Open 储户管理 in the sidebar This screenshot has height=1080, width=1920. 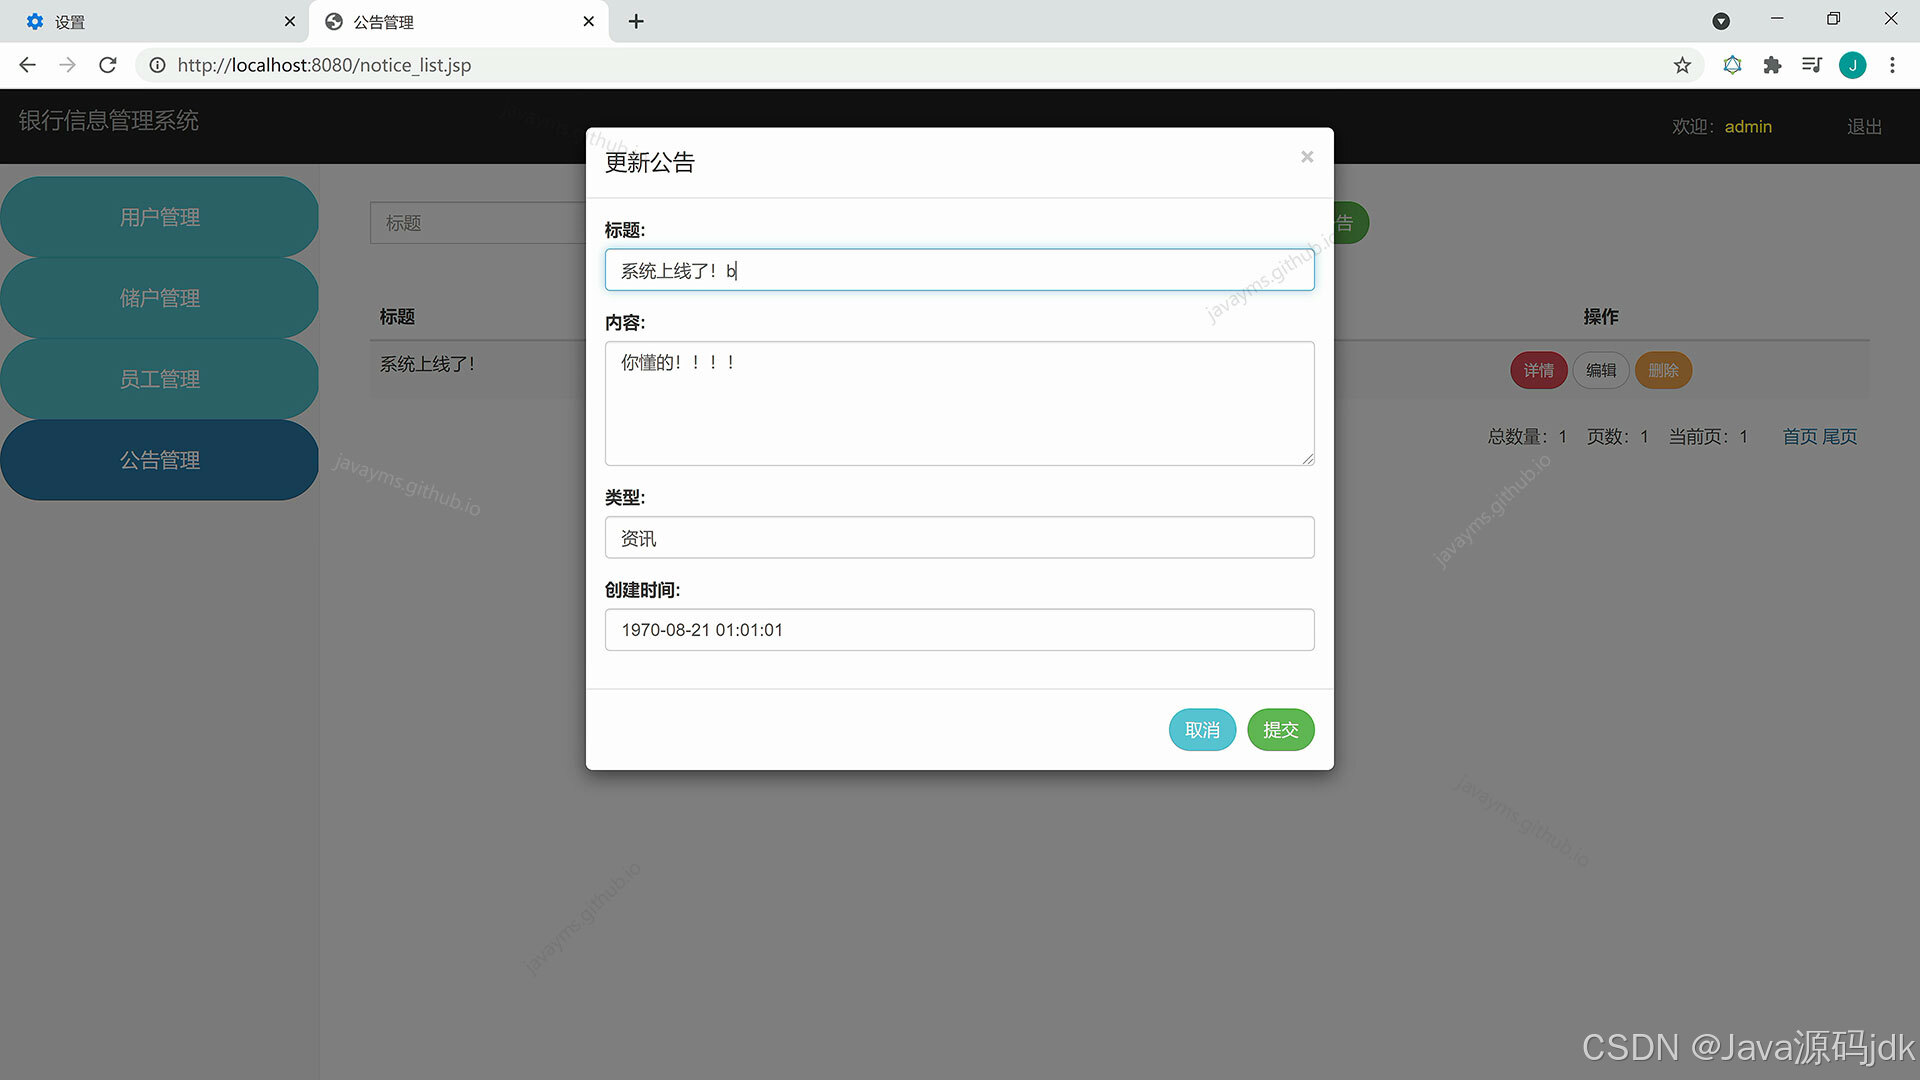pos(160,298)
